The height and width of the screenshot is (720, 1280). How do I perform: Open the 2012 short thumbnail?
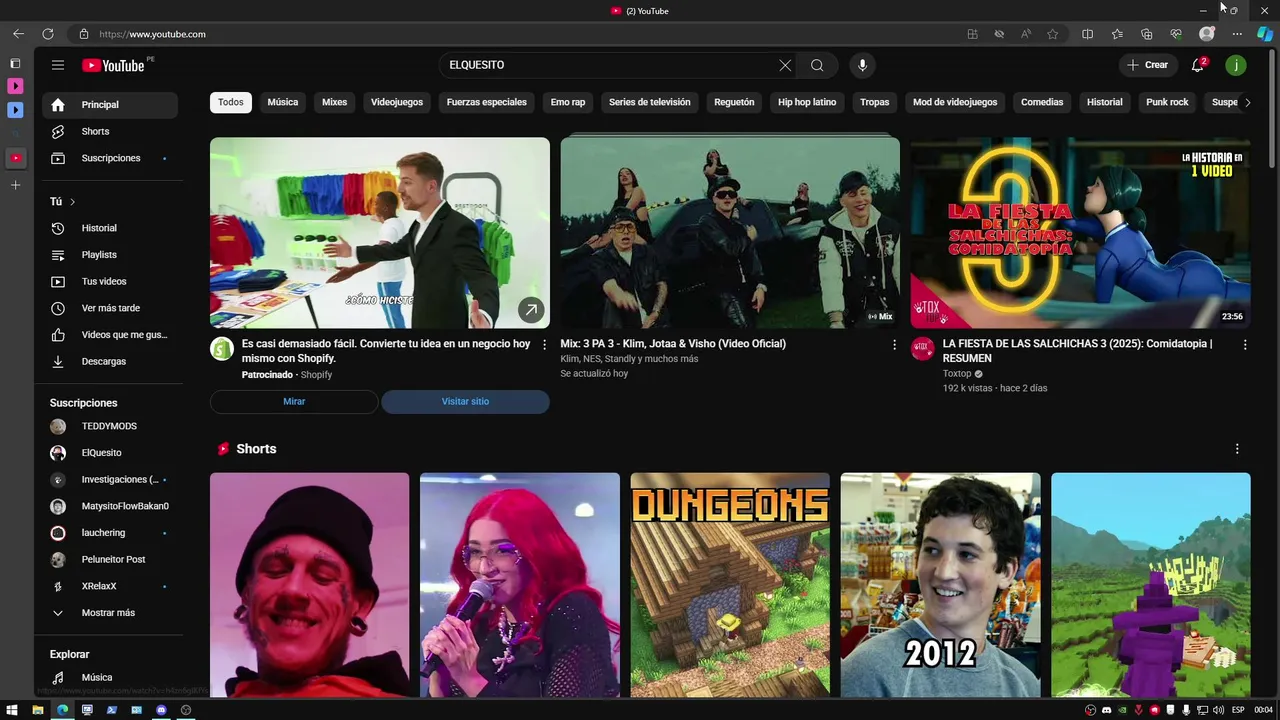[940, 585]
